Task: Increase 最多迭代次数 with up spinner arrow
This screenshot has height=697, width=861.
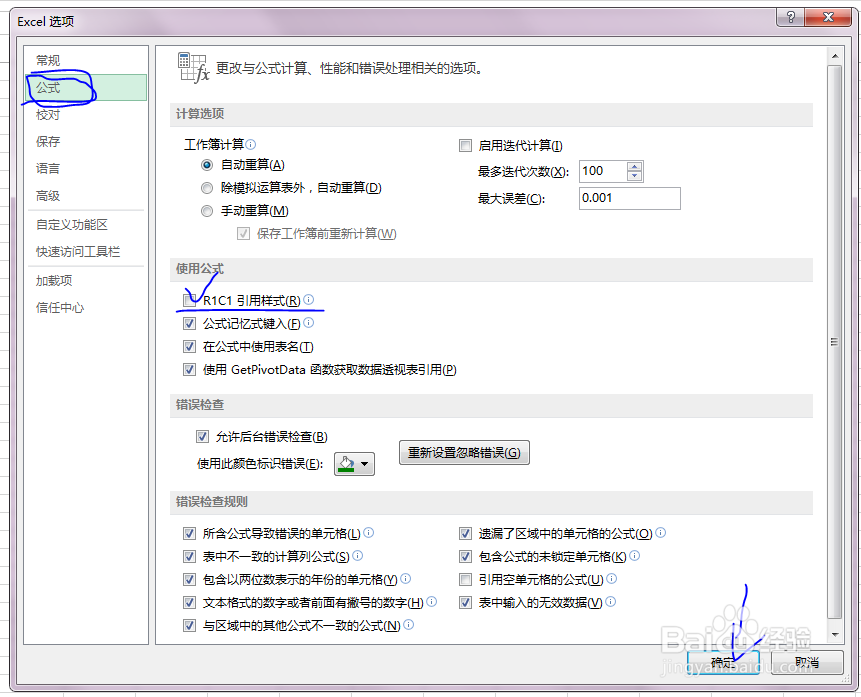Action: 635,166
